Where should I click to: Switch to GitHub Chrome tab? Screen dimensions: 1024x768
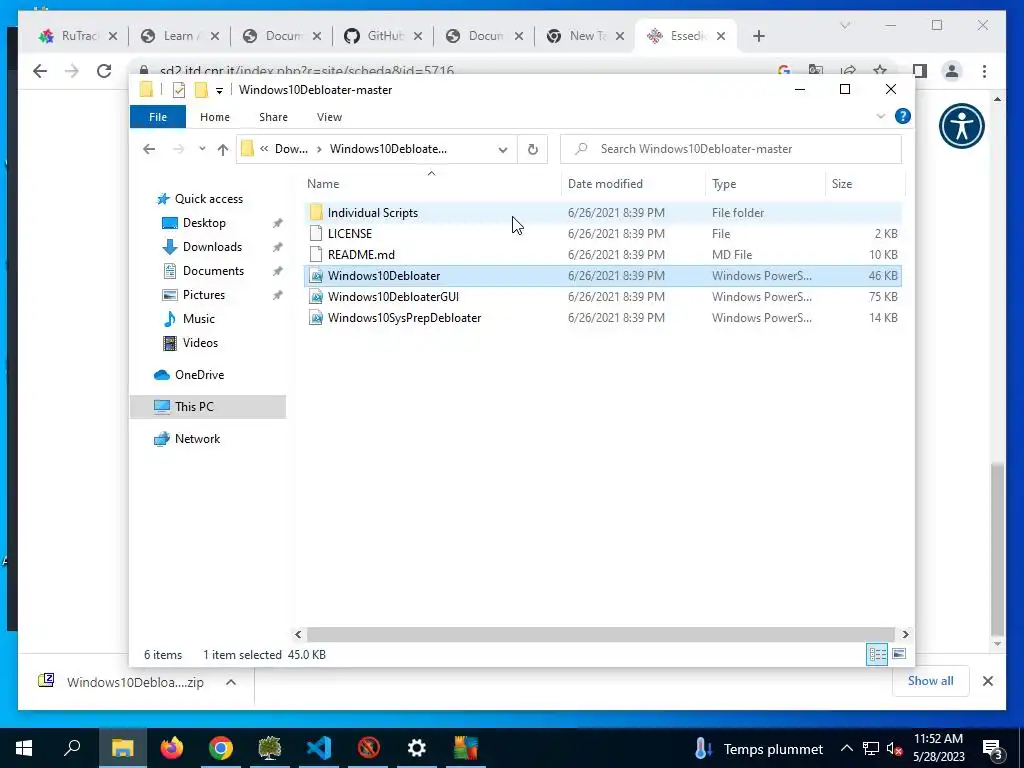[383, 36]
